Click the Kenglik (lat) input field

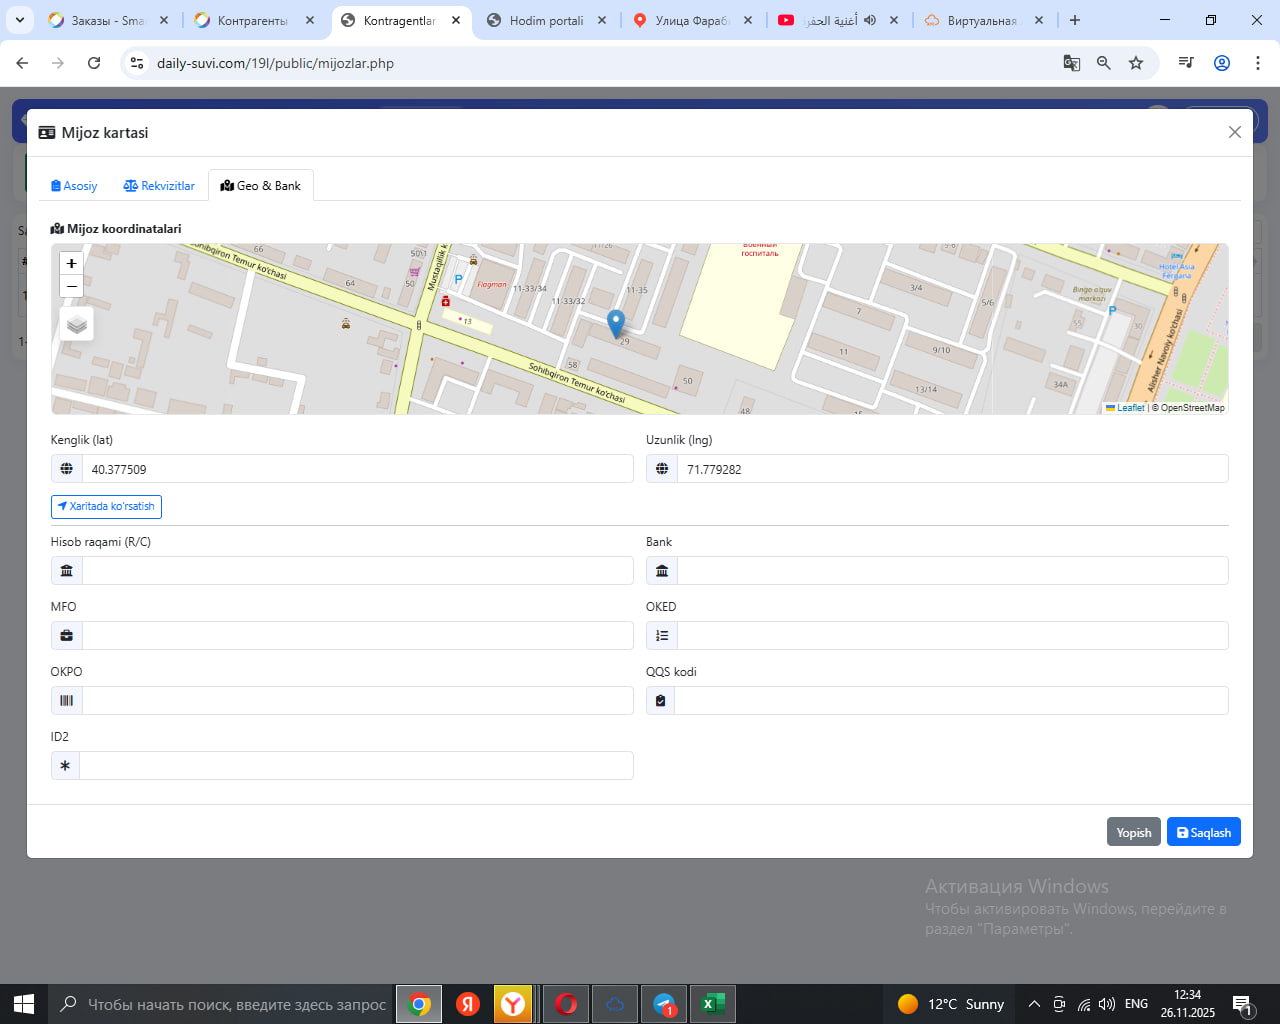click(358, 469)
